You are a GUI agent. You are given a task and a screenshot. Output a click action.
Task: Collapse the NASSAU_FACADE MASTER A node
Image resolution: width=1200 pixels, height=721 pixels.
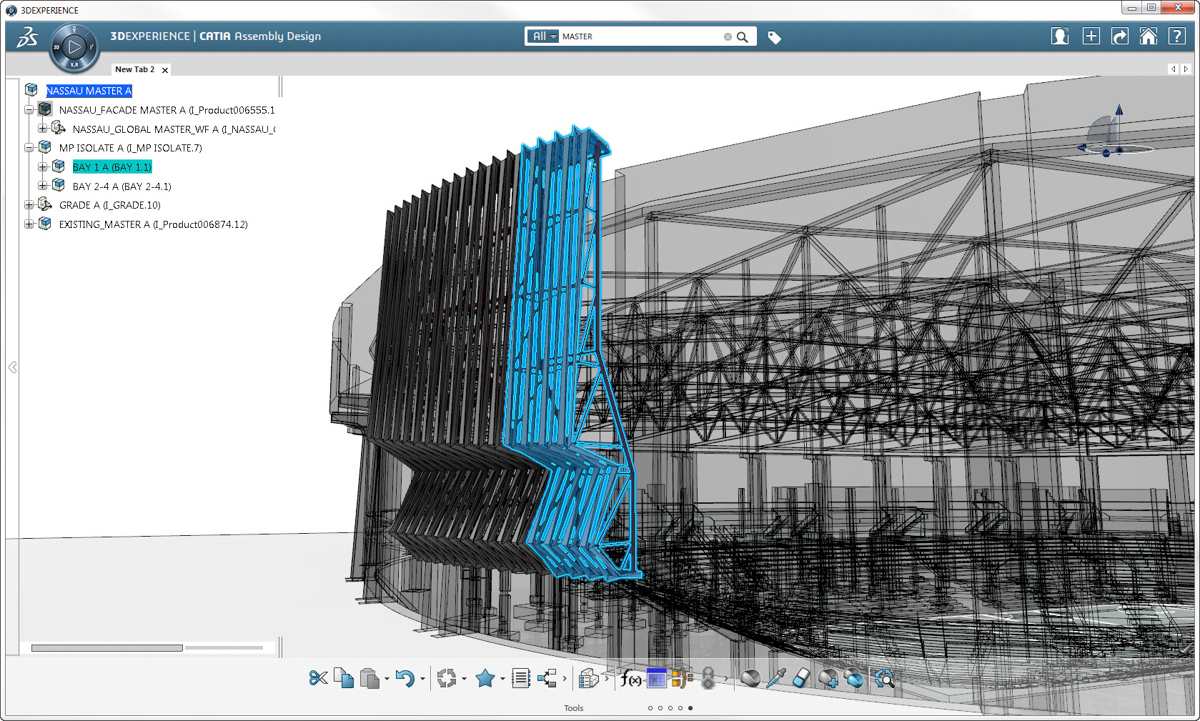coord(29,110)
